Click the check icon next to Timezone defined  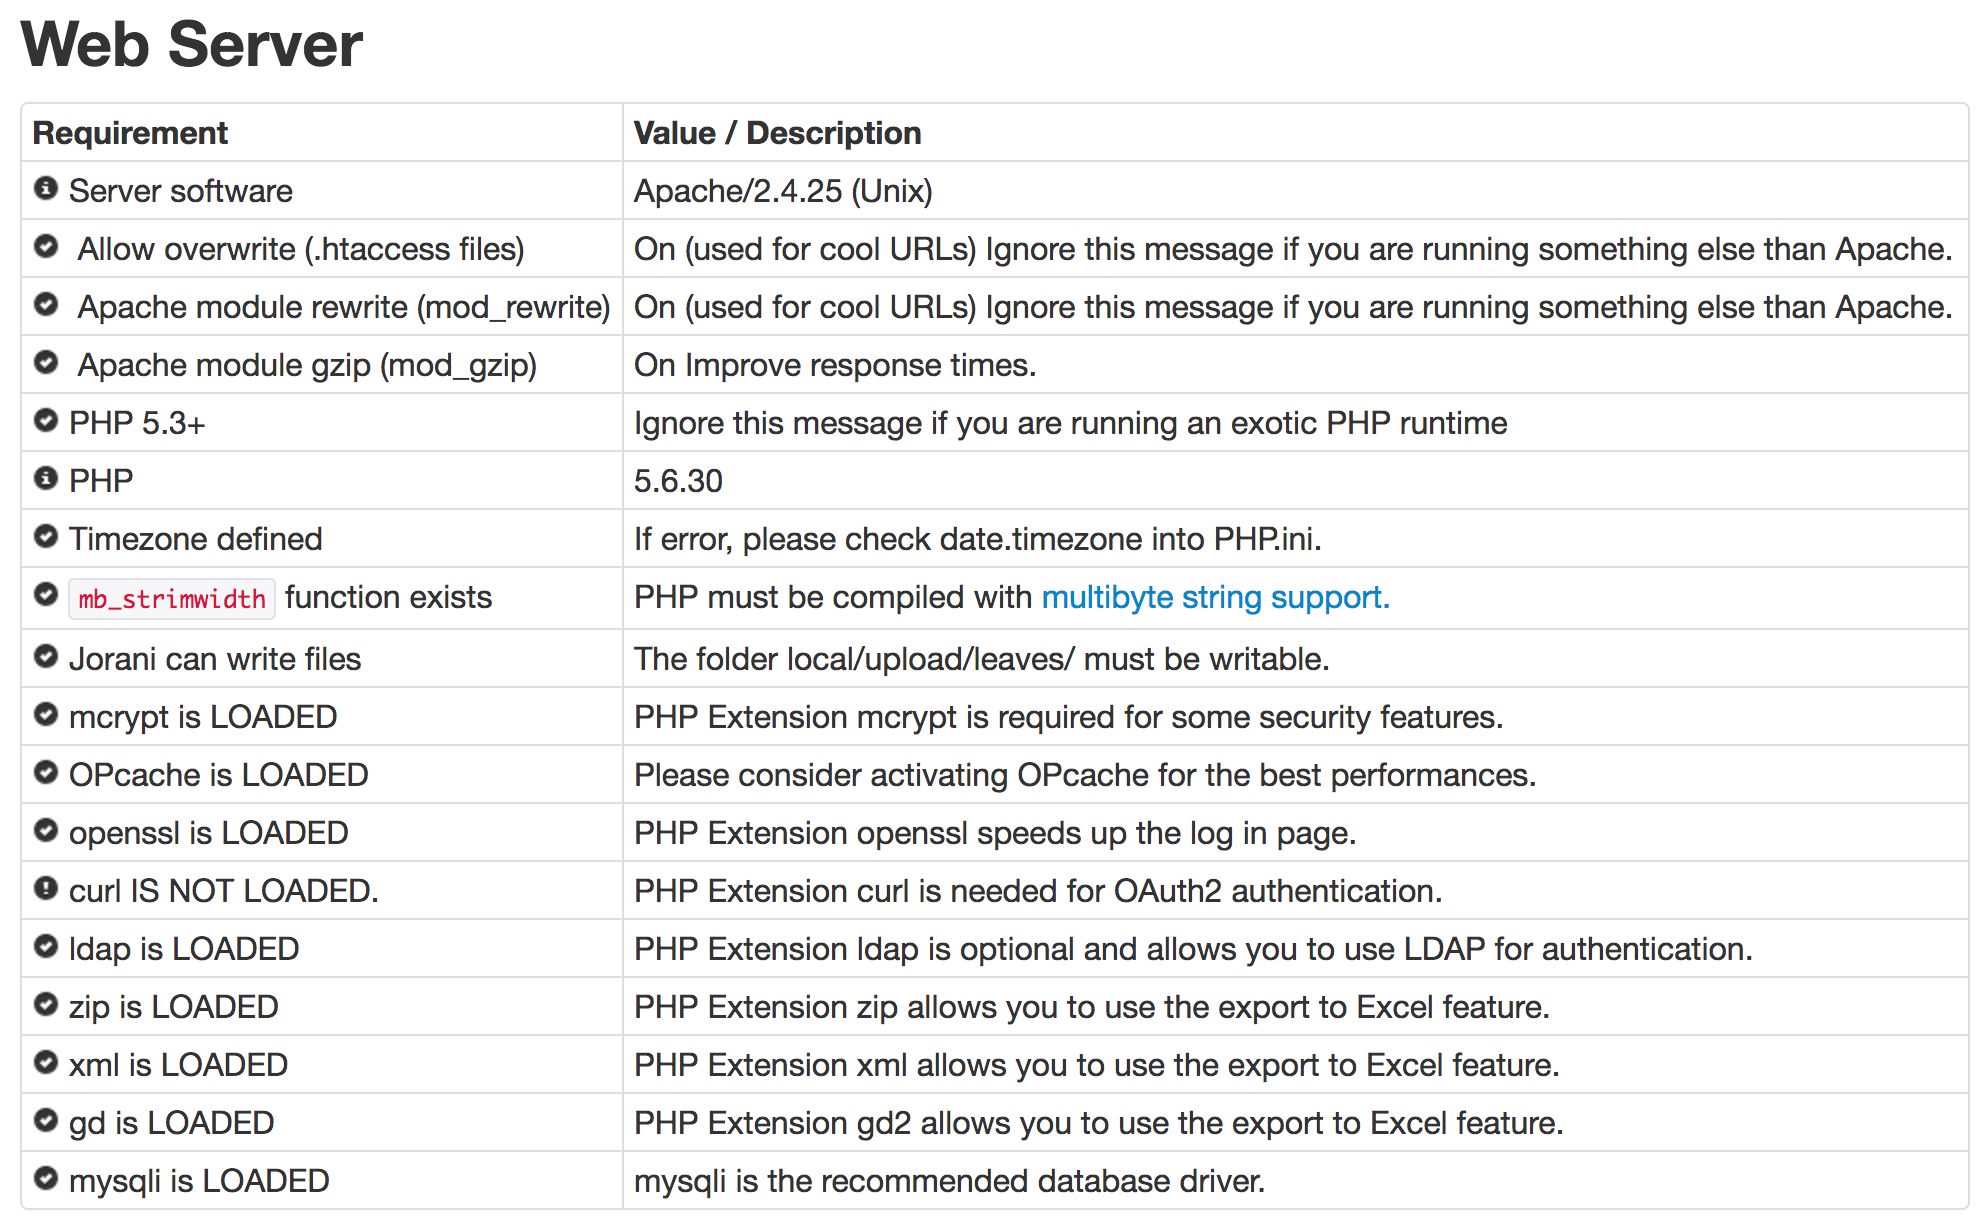click(46, 536)
